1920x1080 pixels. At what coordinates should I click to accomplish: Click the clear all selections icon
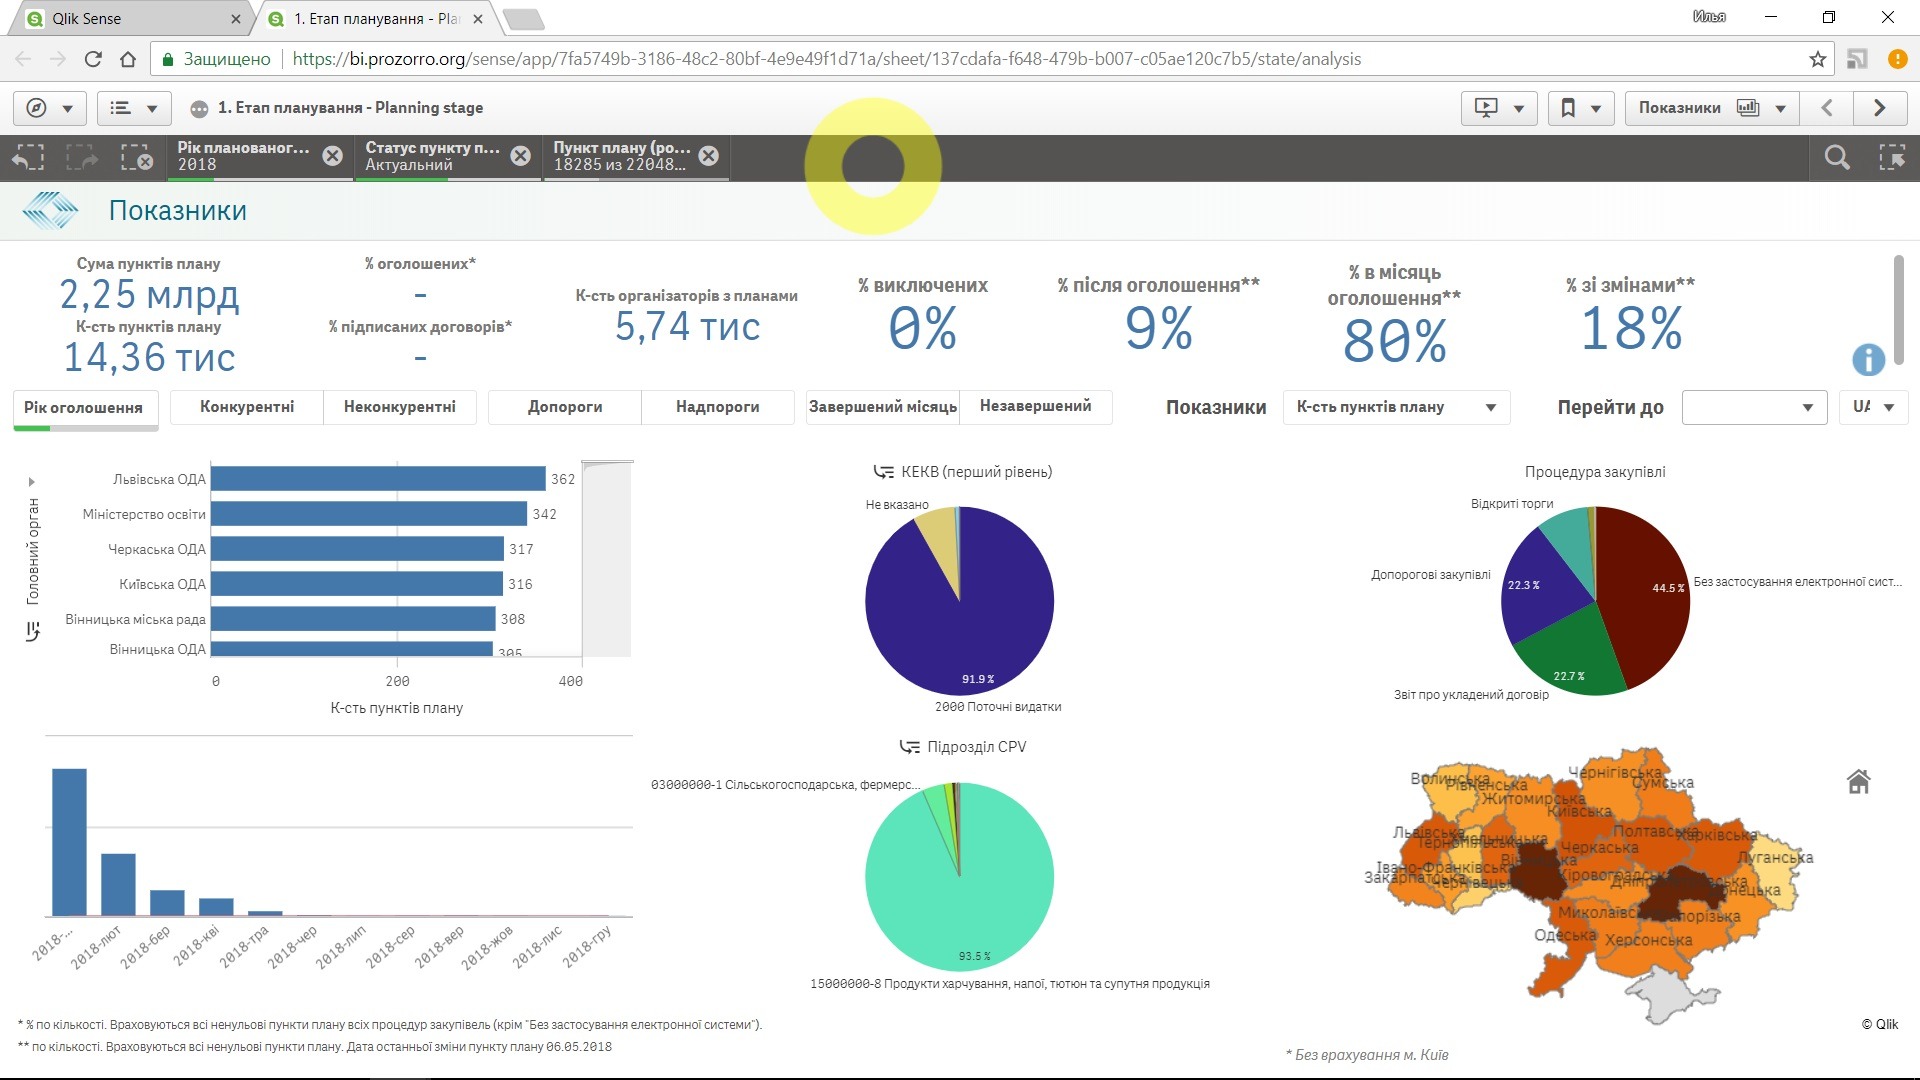(x=136, y=157)
